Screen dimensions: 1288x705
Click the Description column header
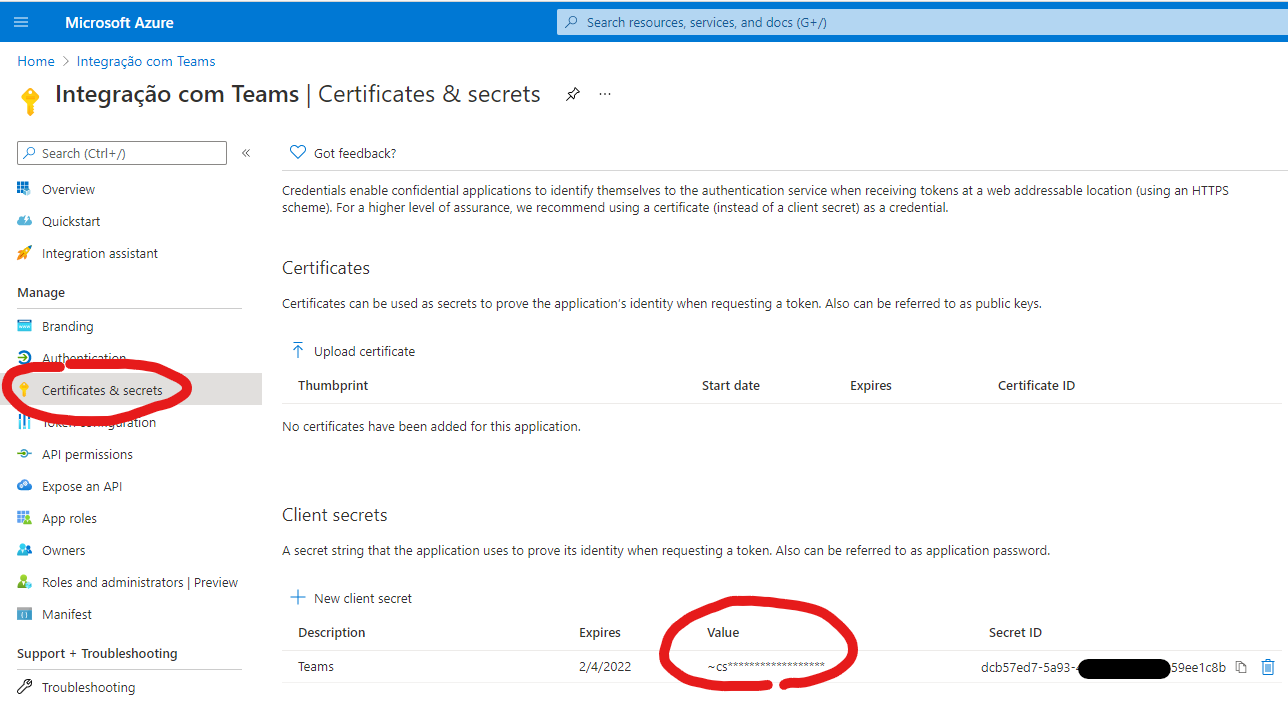332,632
